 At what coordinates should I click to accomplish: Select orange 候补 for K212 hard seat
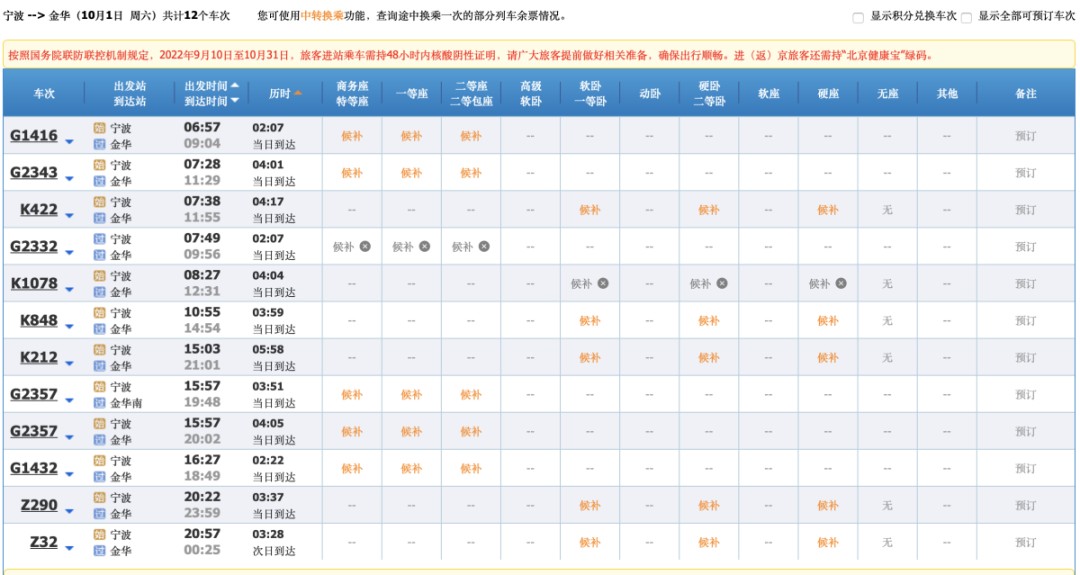point(828,358)
